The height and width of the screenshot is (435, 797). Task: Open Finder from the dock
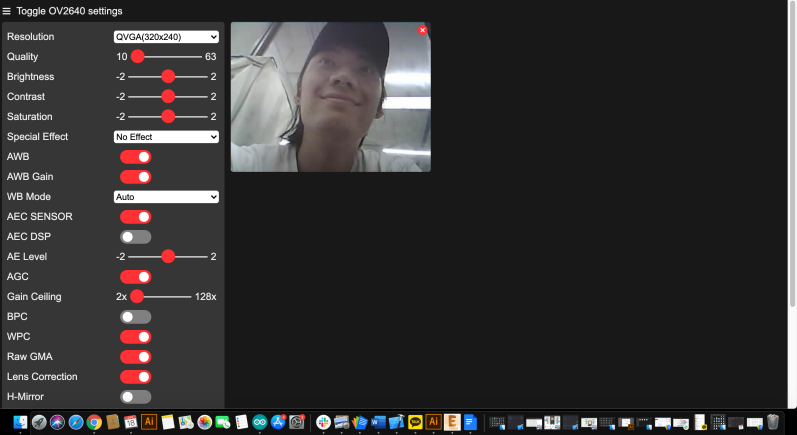[20, 422]
